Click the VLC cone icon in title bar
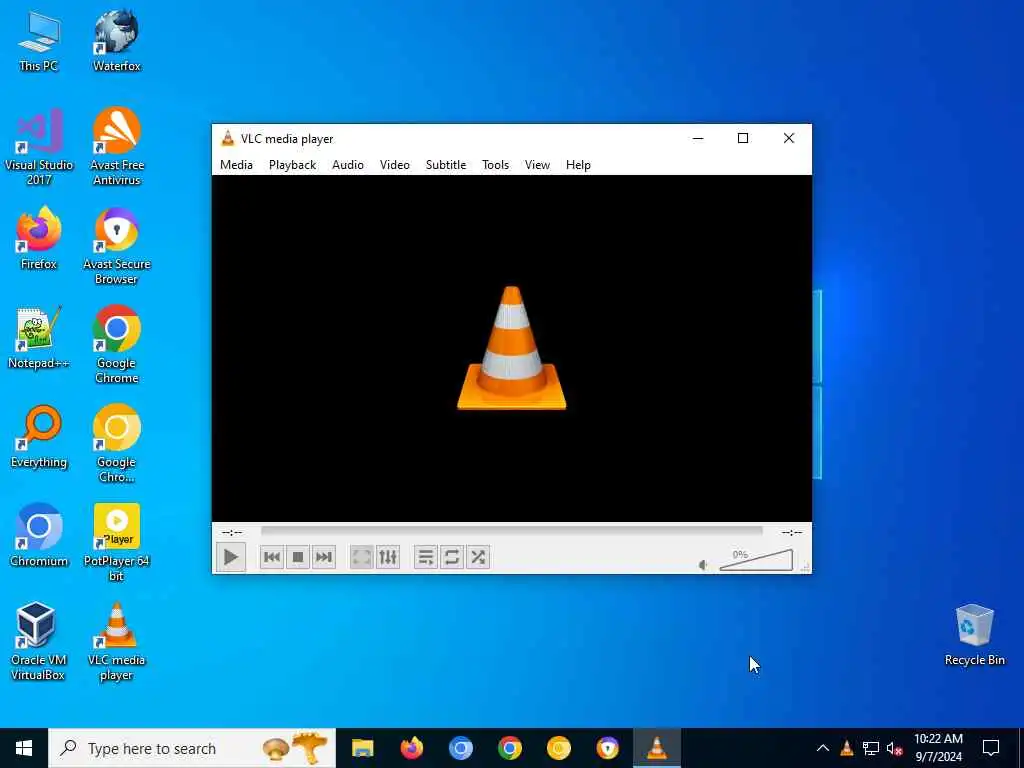1024x768 pixels. (228, 138)
